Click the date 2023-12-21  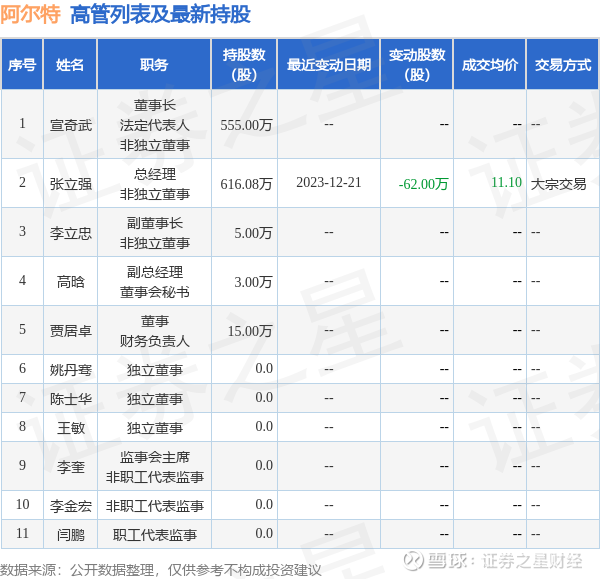pyautogui.click(x=329, y=183)
